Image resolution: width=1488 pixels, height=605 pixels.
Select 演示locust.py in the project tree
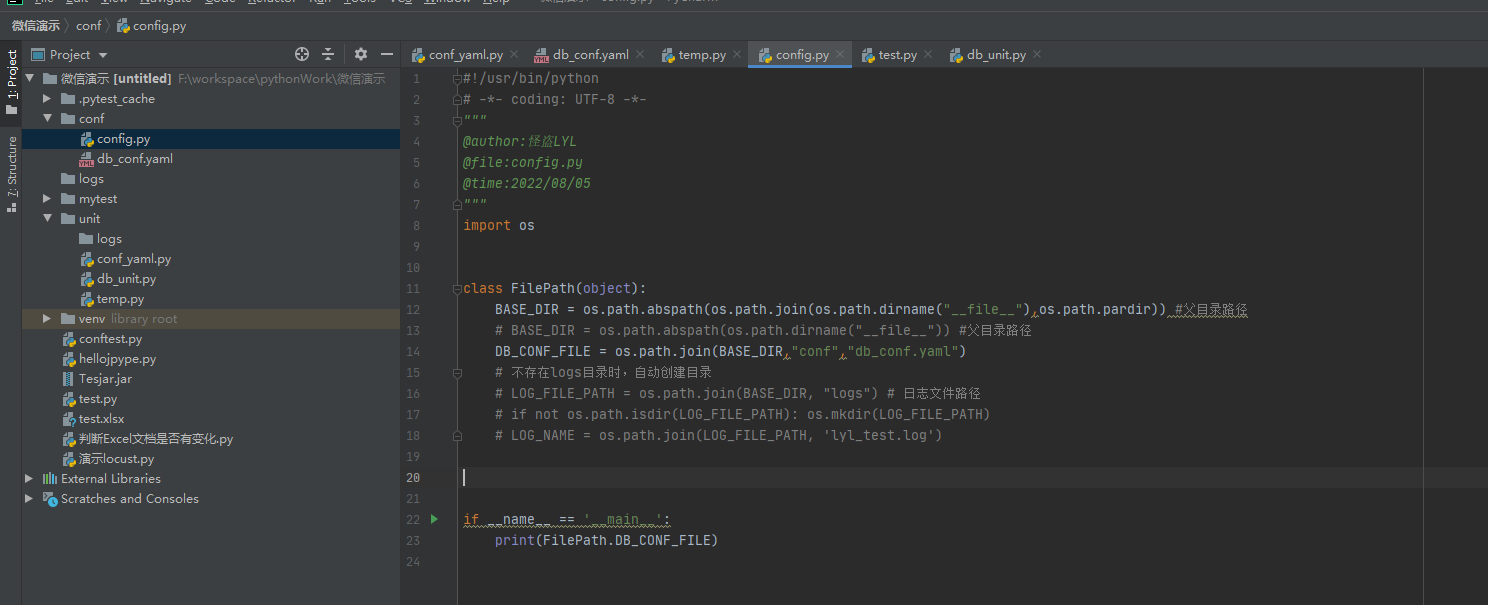(211, 459)
